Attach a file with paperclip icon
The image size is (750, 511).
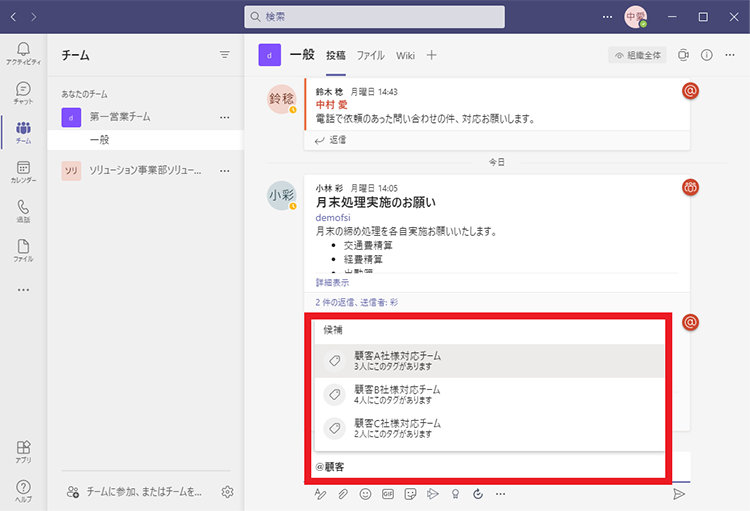(342, 494)
